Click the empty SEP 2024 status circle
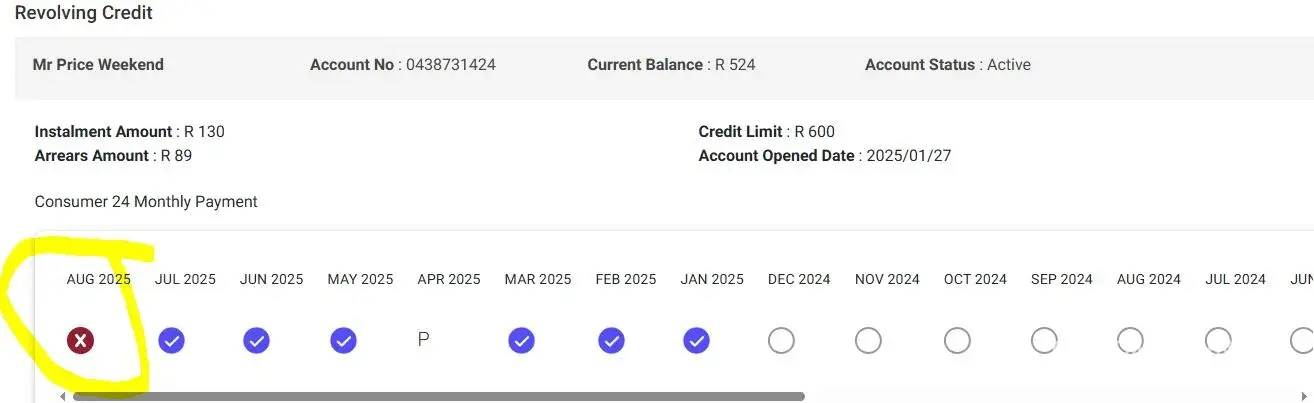This screenshot has width=1314, height=403. 1044,341
